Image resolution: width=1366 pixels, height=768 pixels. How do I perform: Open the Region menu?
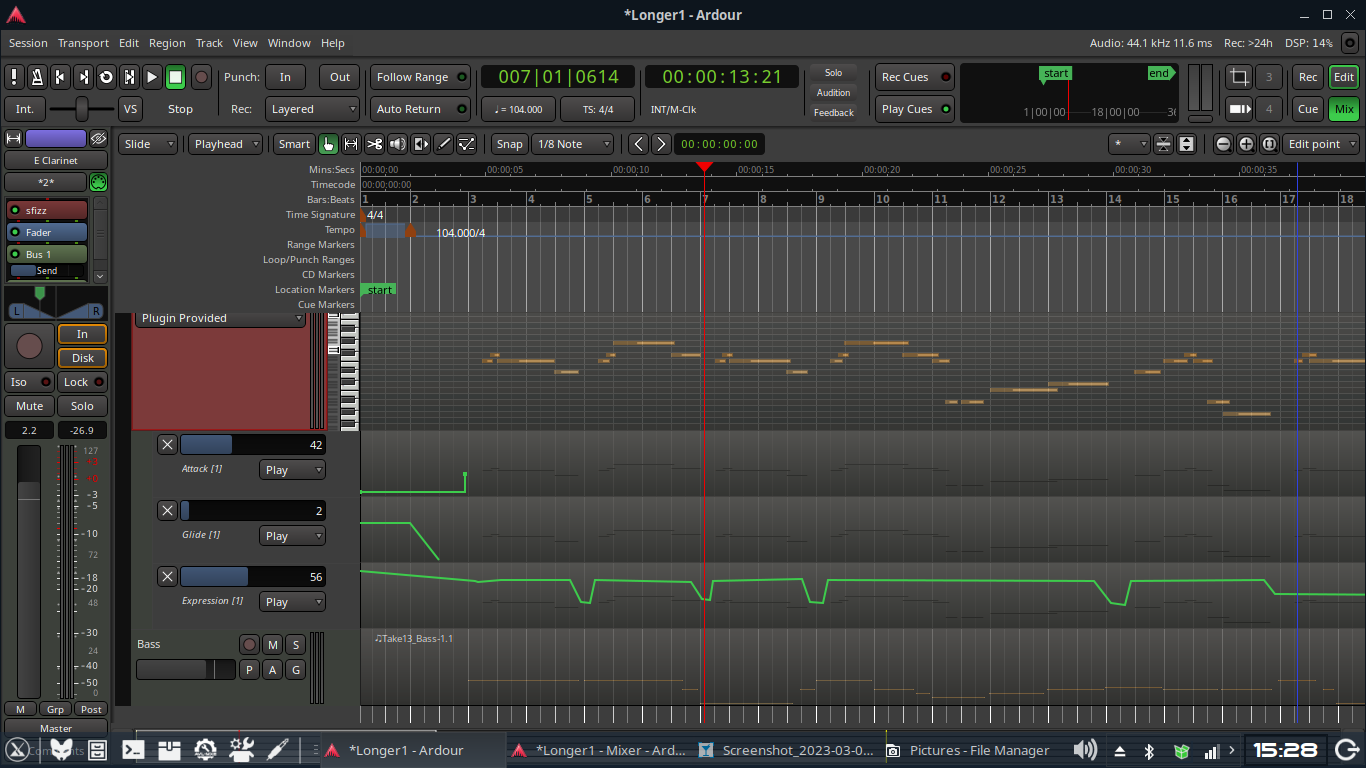point(167,43)
